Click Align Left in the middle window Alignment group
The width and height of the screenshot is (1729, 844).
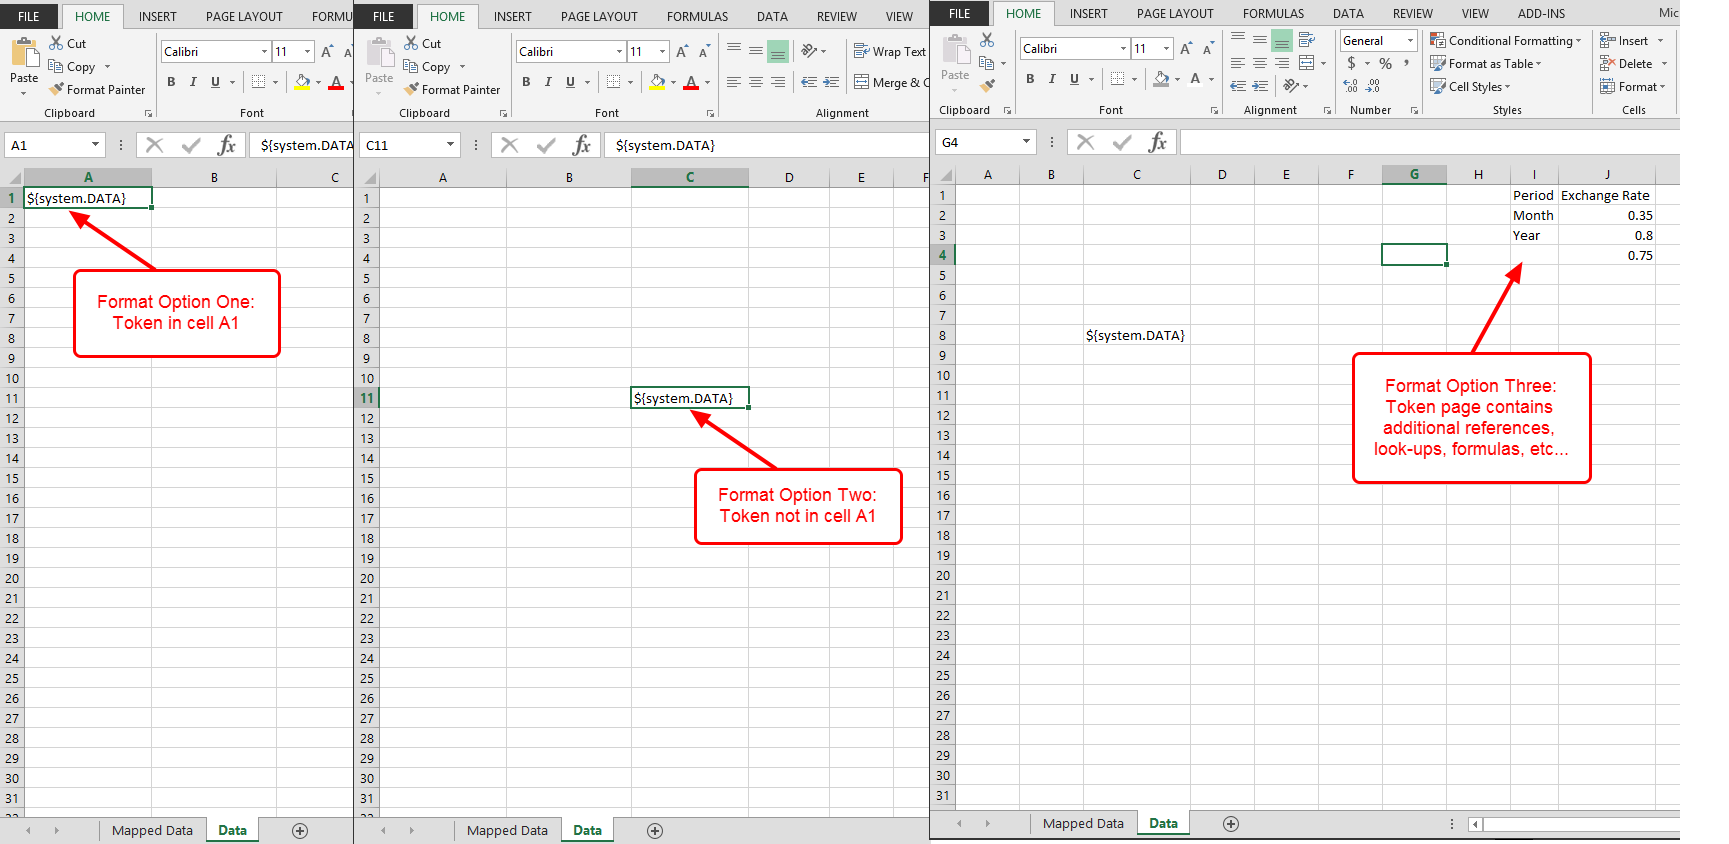click(734, 82)
